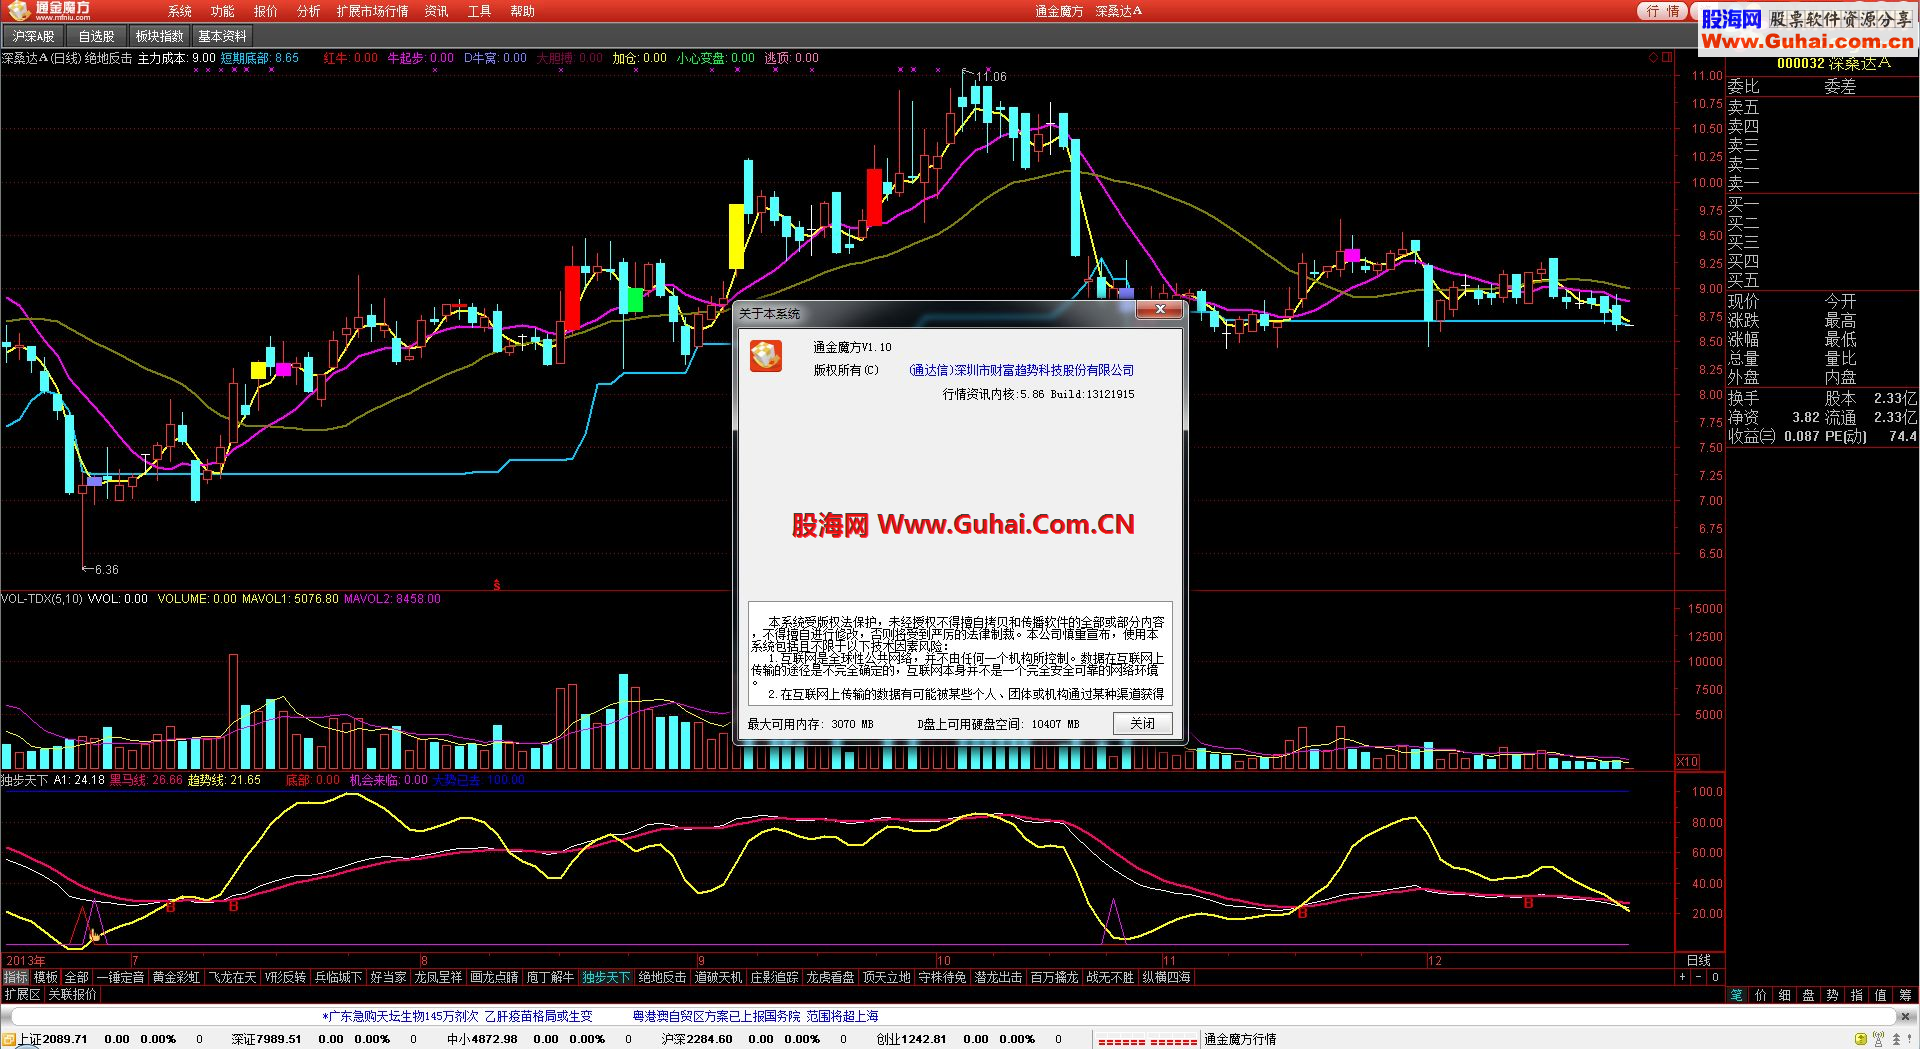1920x1049 pixels.
Task: Switch to the 关联报价 tab
Action: pos(72,995)
